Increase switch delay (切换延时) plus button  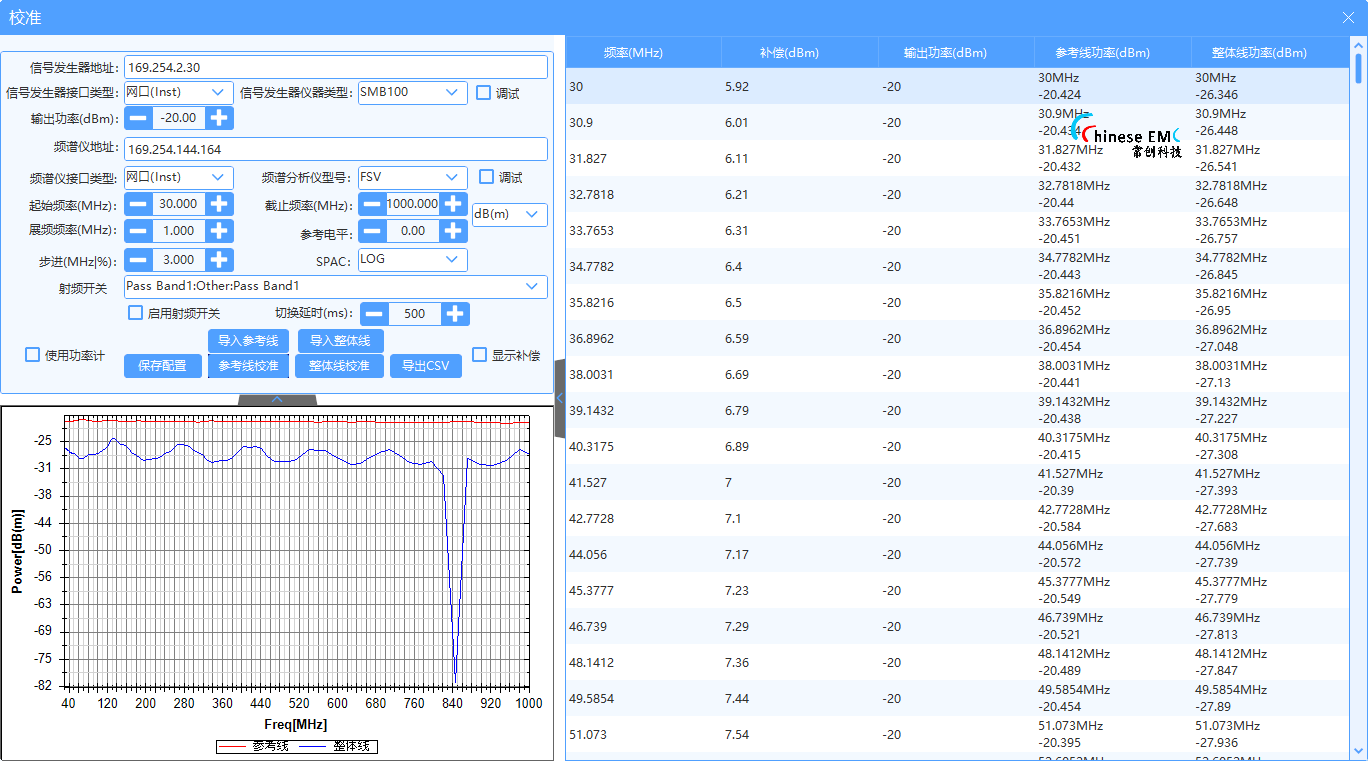[455, 313]
